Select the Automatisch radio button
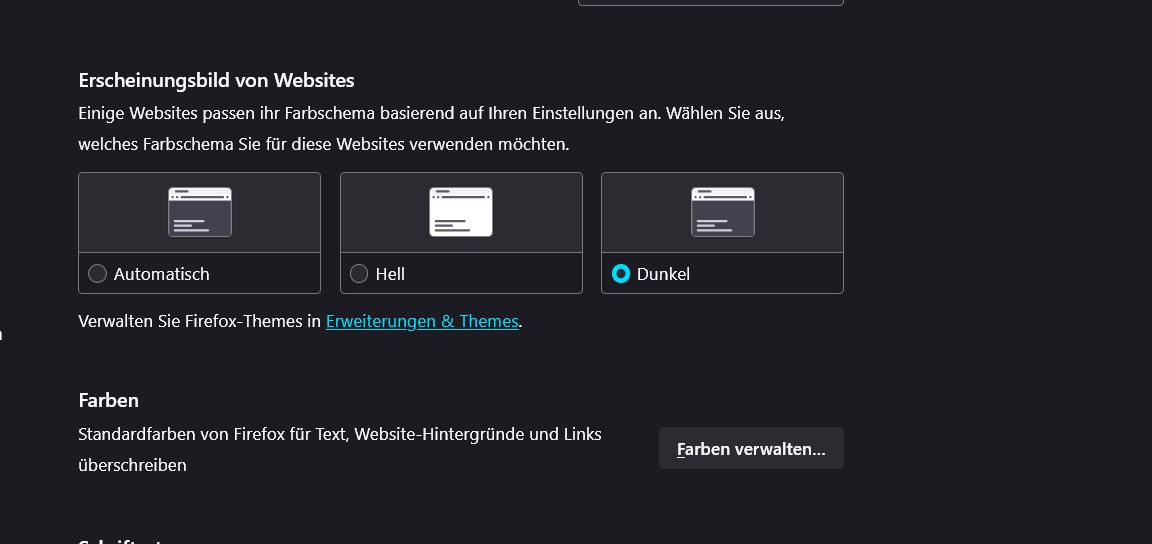 tap(97, 274)
